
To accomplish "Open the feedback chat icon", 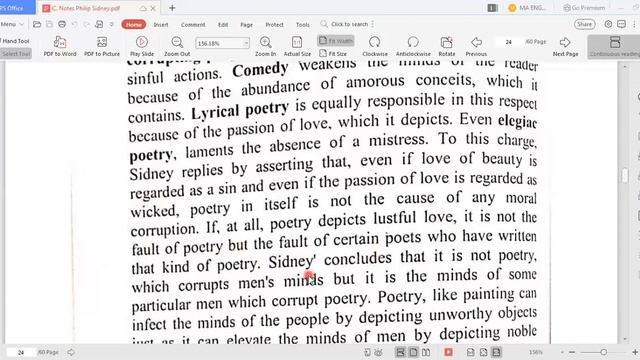I will pos(621,24).
